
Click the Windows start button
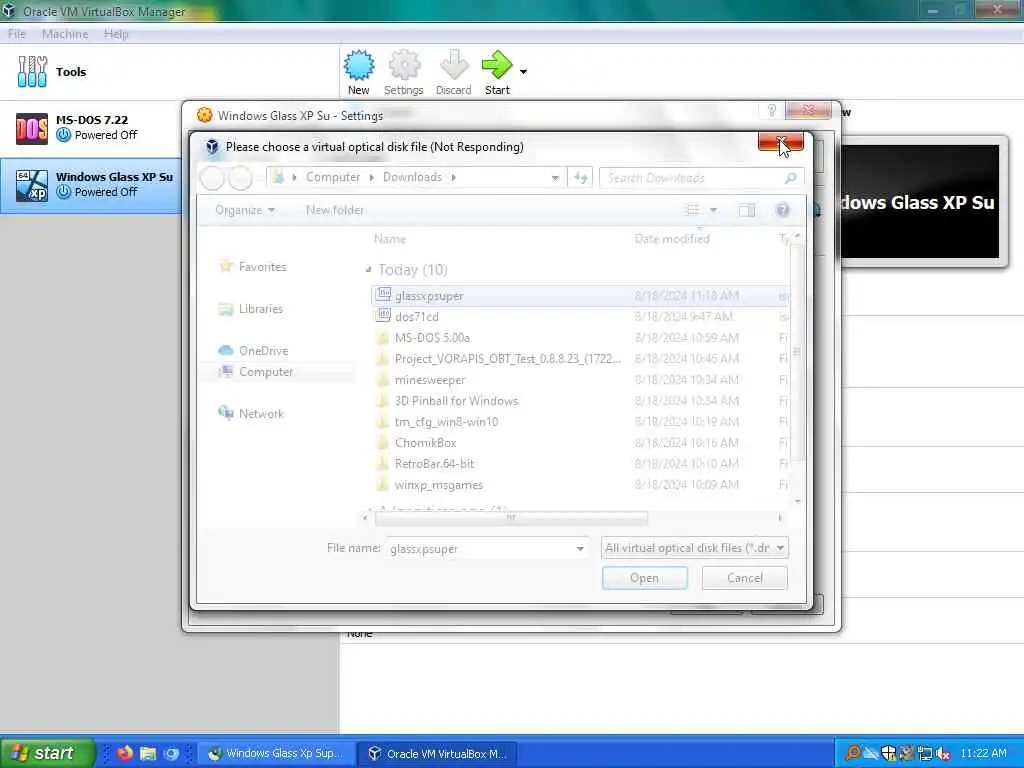pyautogui.click(x=48, y=753)
